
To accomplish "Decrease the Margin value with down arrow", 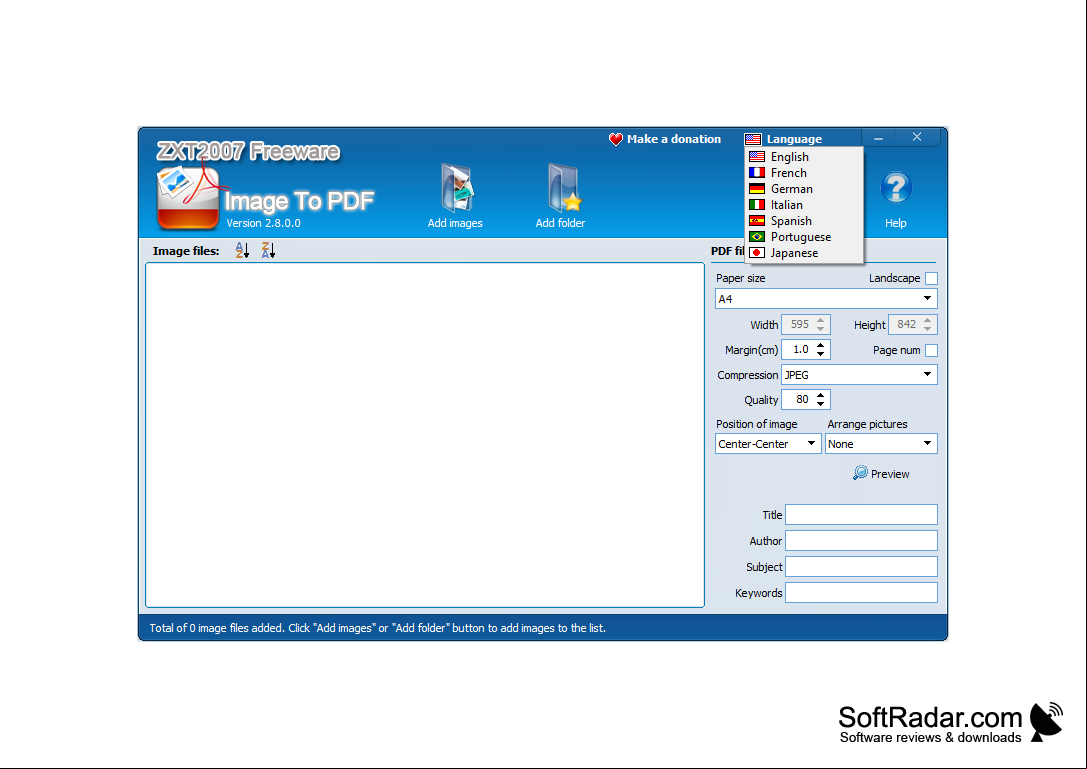I will [821, 354].
